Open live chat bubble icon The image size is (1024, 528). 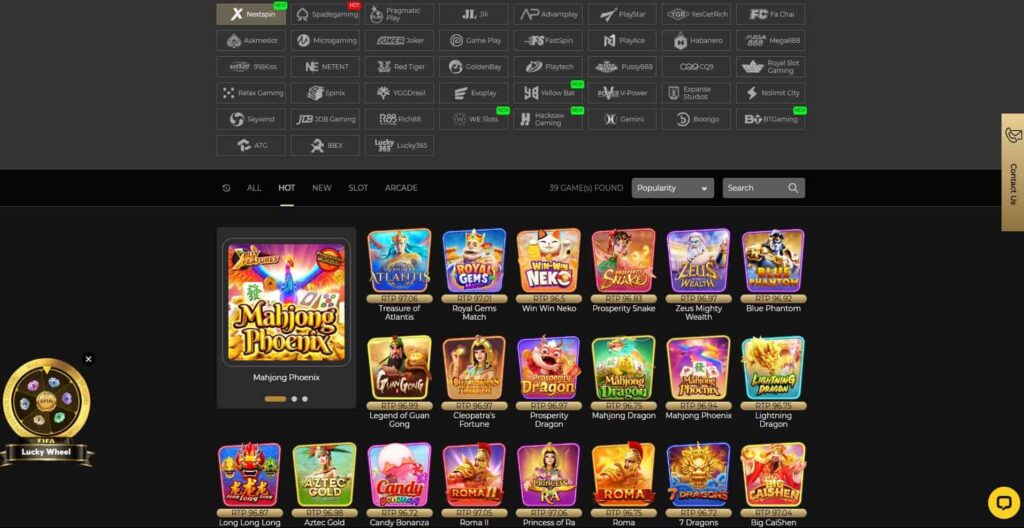pos(1004,503)
